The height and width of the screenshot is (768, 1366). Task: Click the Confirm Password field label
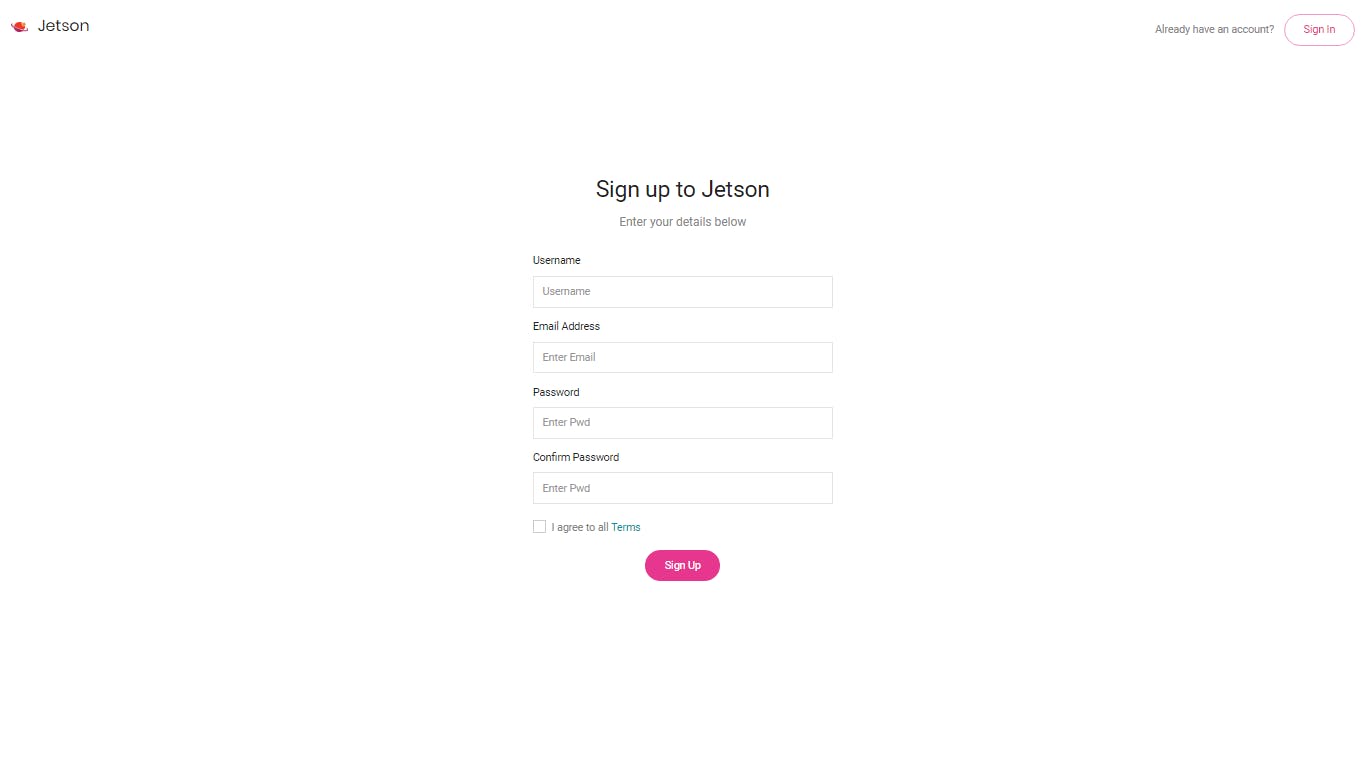[576, 457]
